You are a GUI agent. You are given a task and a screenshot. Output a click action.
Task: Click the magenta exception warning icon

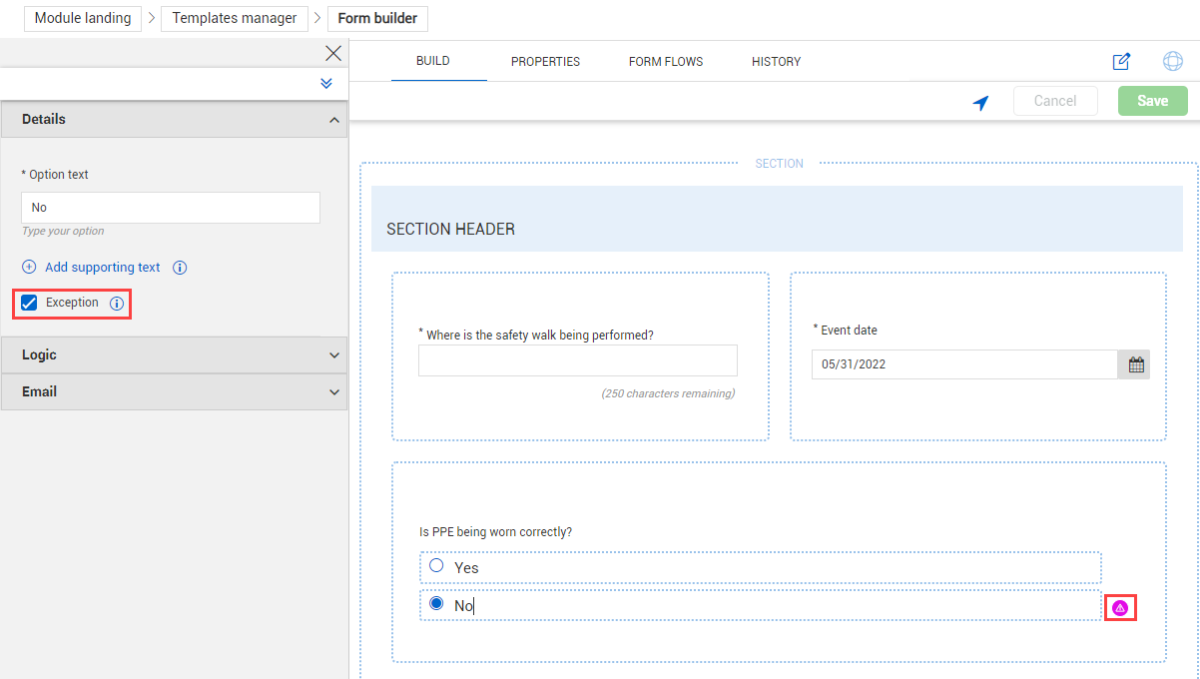1120,607
